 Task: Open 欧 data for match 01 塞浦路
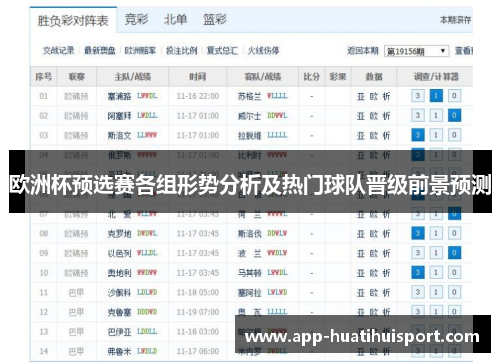click(x=374, y=96)
